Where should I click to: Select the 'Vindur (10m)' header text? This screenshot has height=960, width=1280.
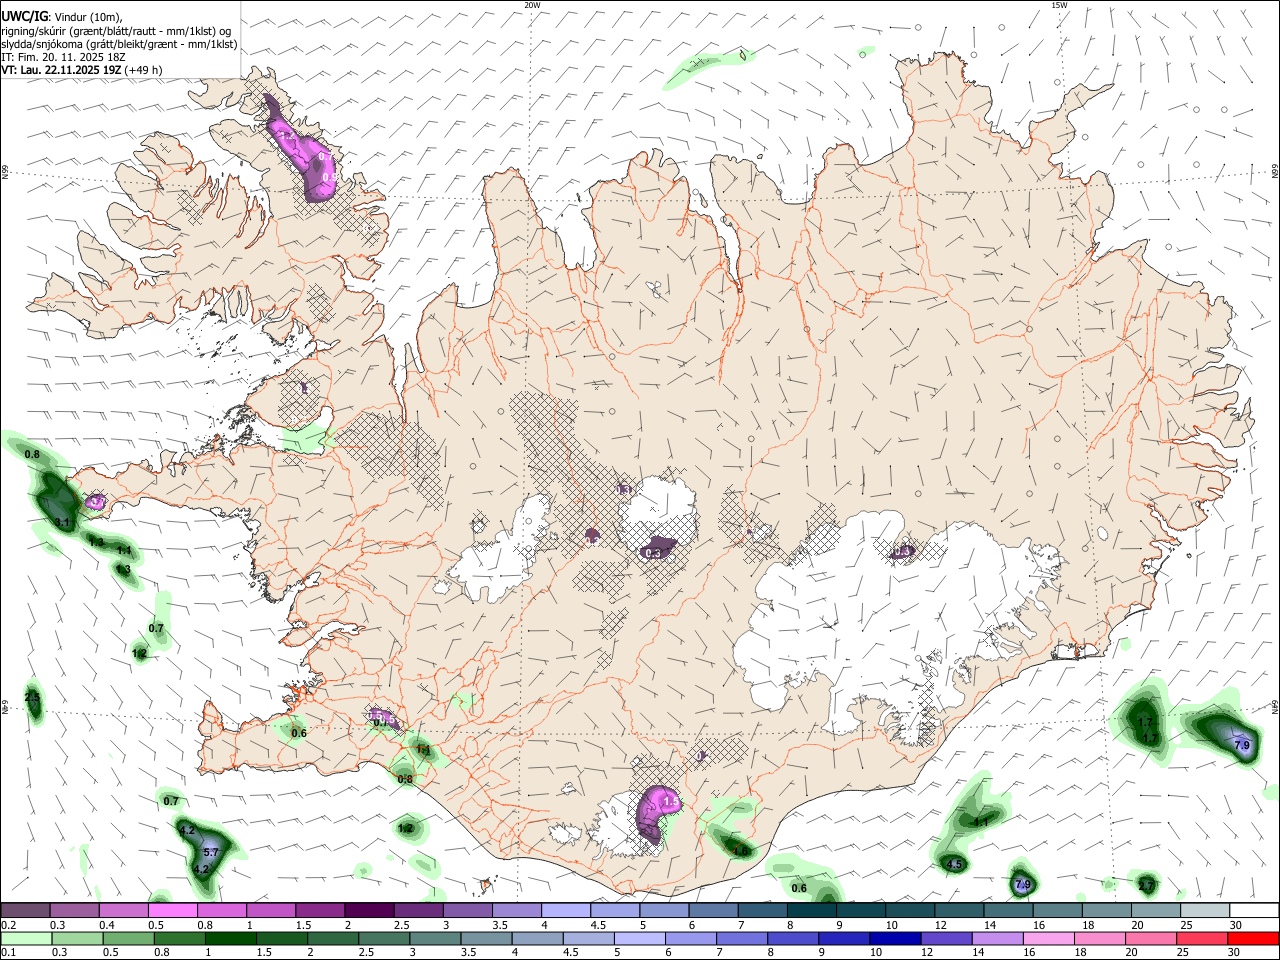[86, 17]
